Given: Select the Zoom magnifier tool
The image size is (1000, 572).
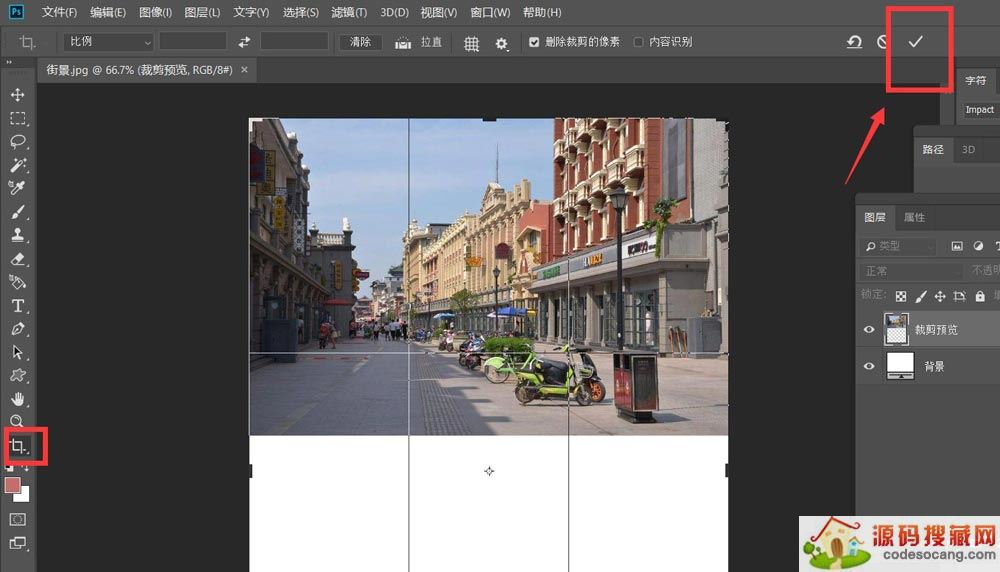Looking at the screenshot, I should 17,420.
